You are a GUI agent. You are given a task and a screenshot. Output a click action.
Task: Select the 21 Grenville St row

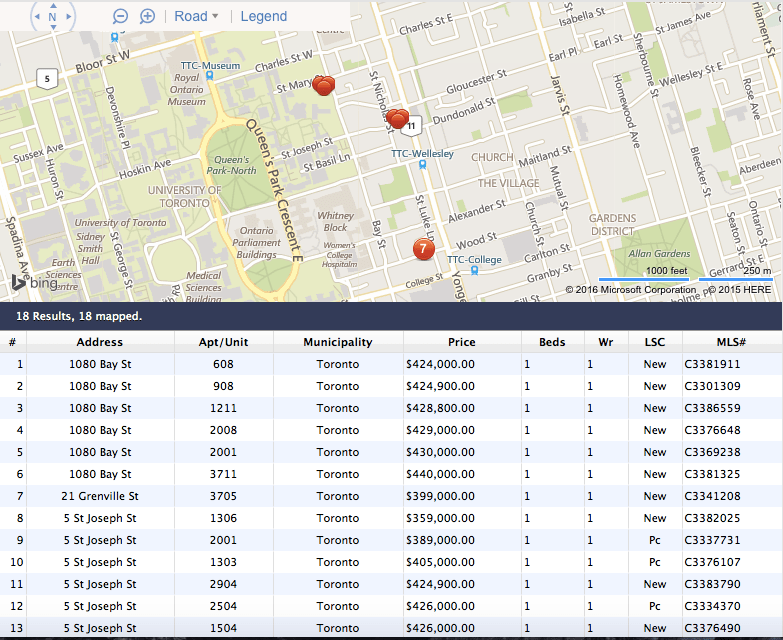coord(391,496)
